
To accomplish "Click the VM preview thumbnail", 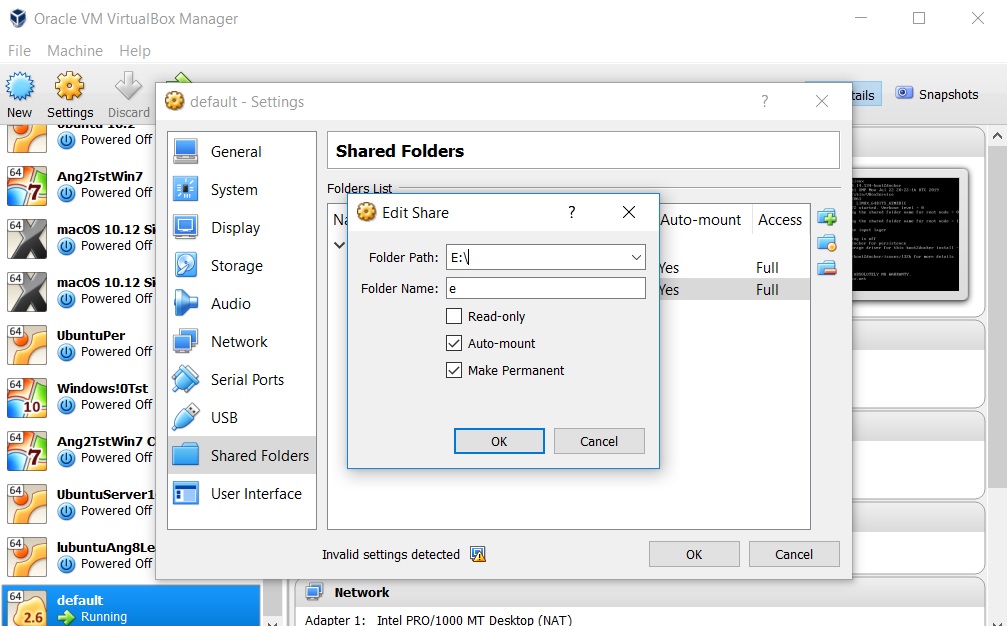I will 905,235.
